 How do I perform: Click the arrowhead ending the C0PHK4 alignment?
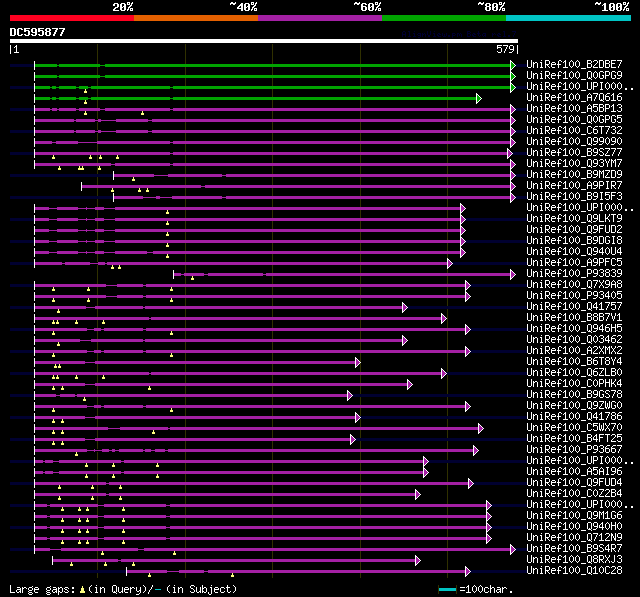(x=409, y=385)
